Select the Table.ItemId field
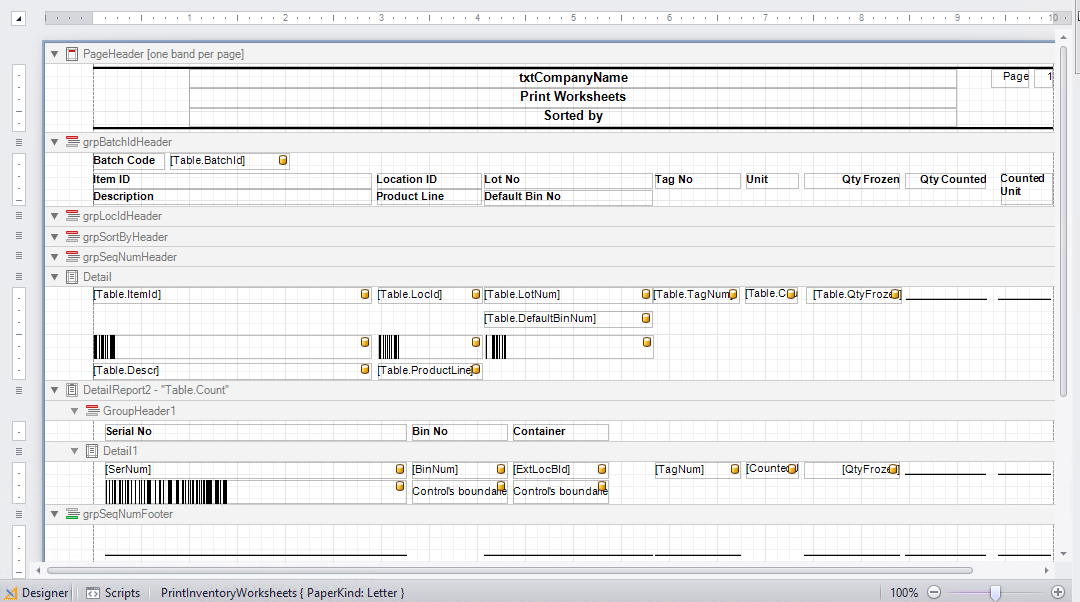Screen dimensions: 1080x602 (x=225, y=295)
